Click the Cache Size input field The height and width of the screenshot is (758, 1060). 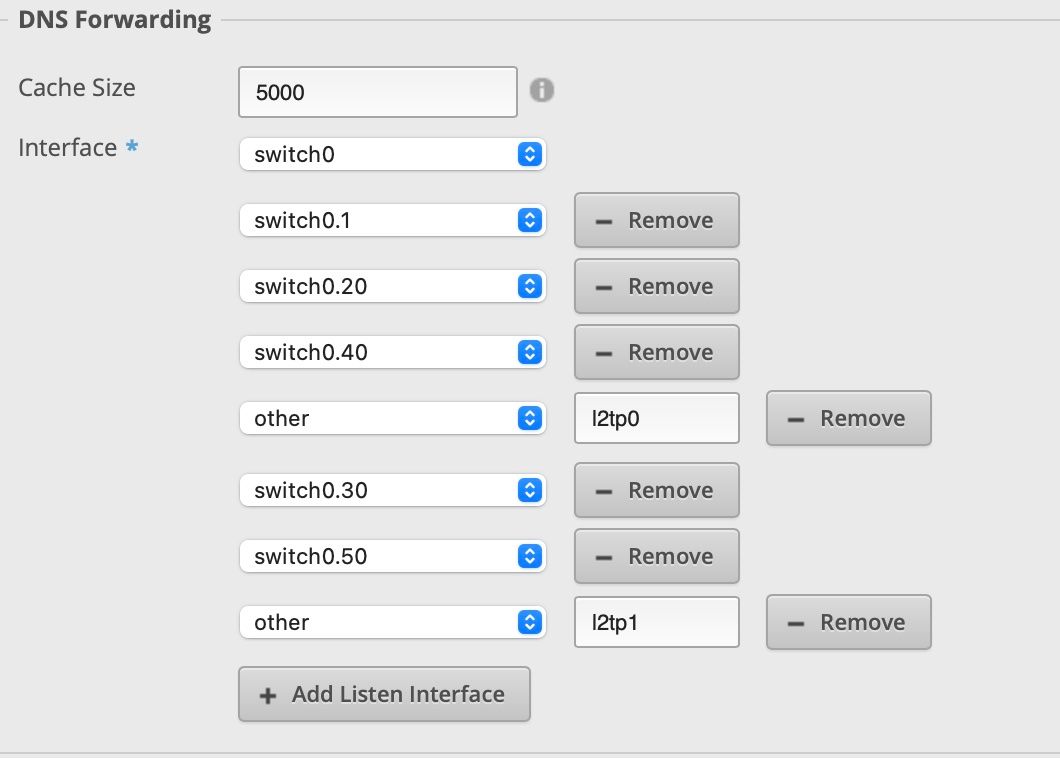coord(377,92)
